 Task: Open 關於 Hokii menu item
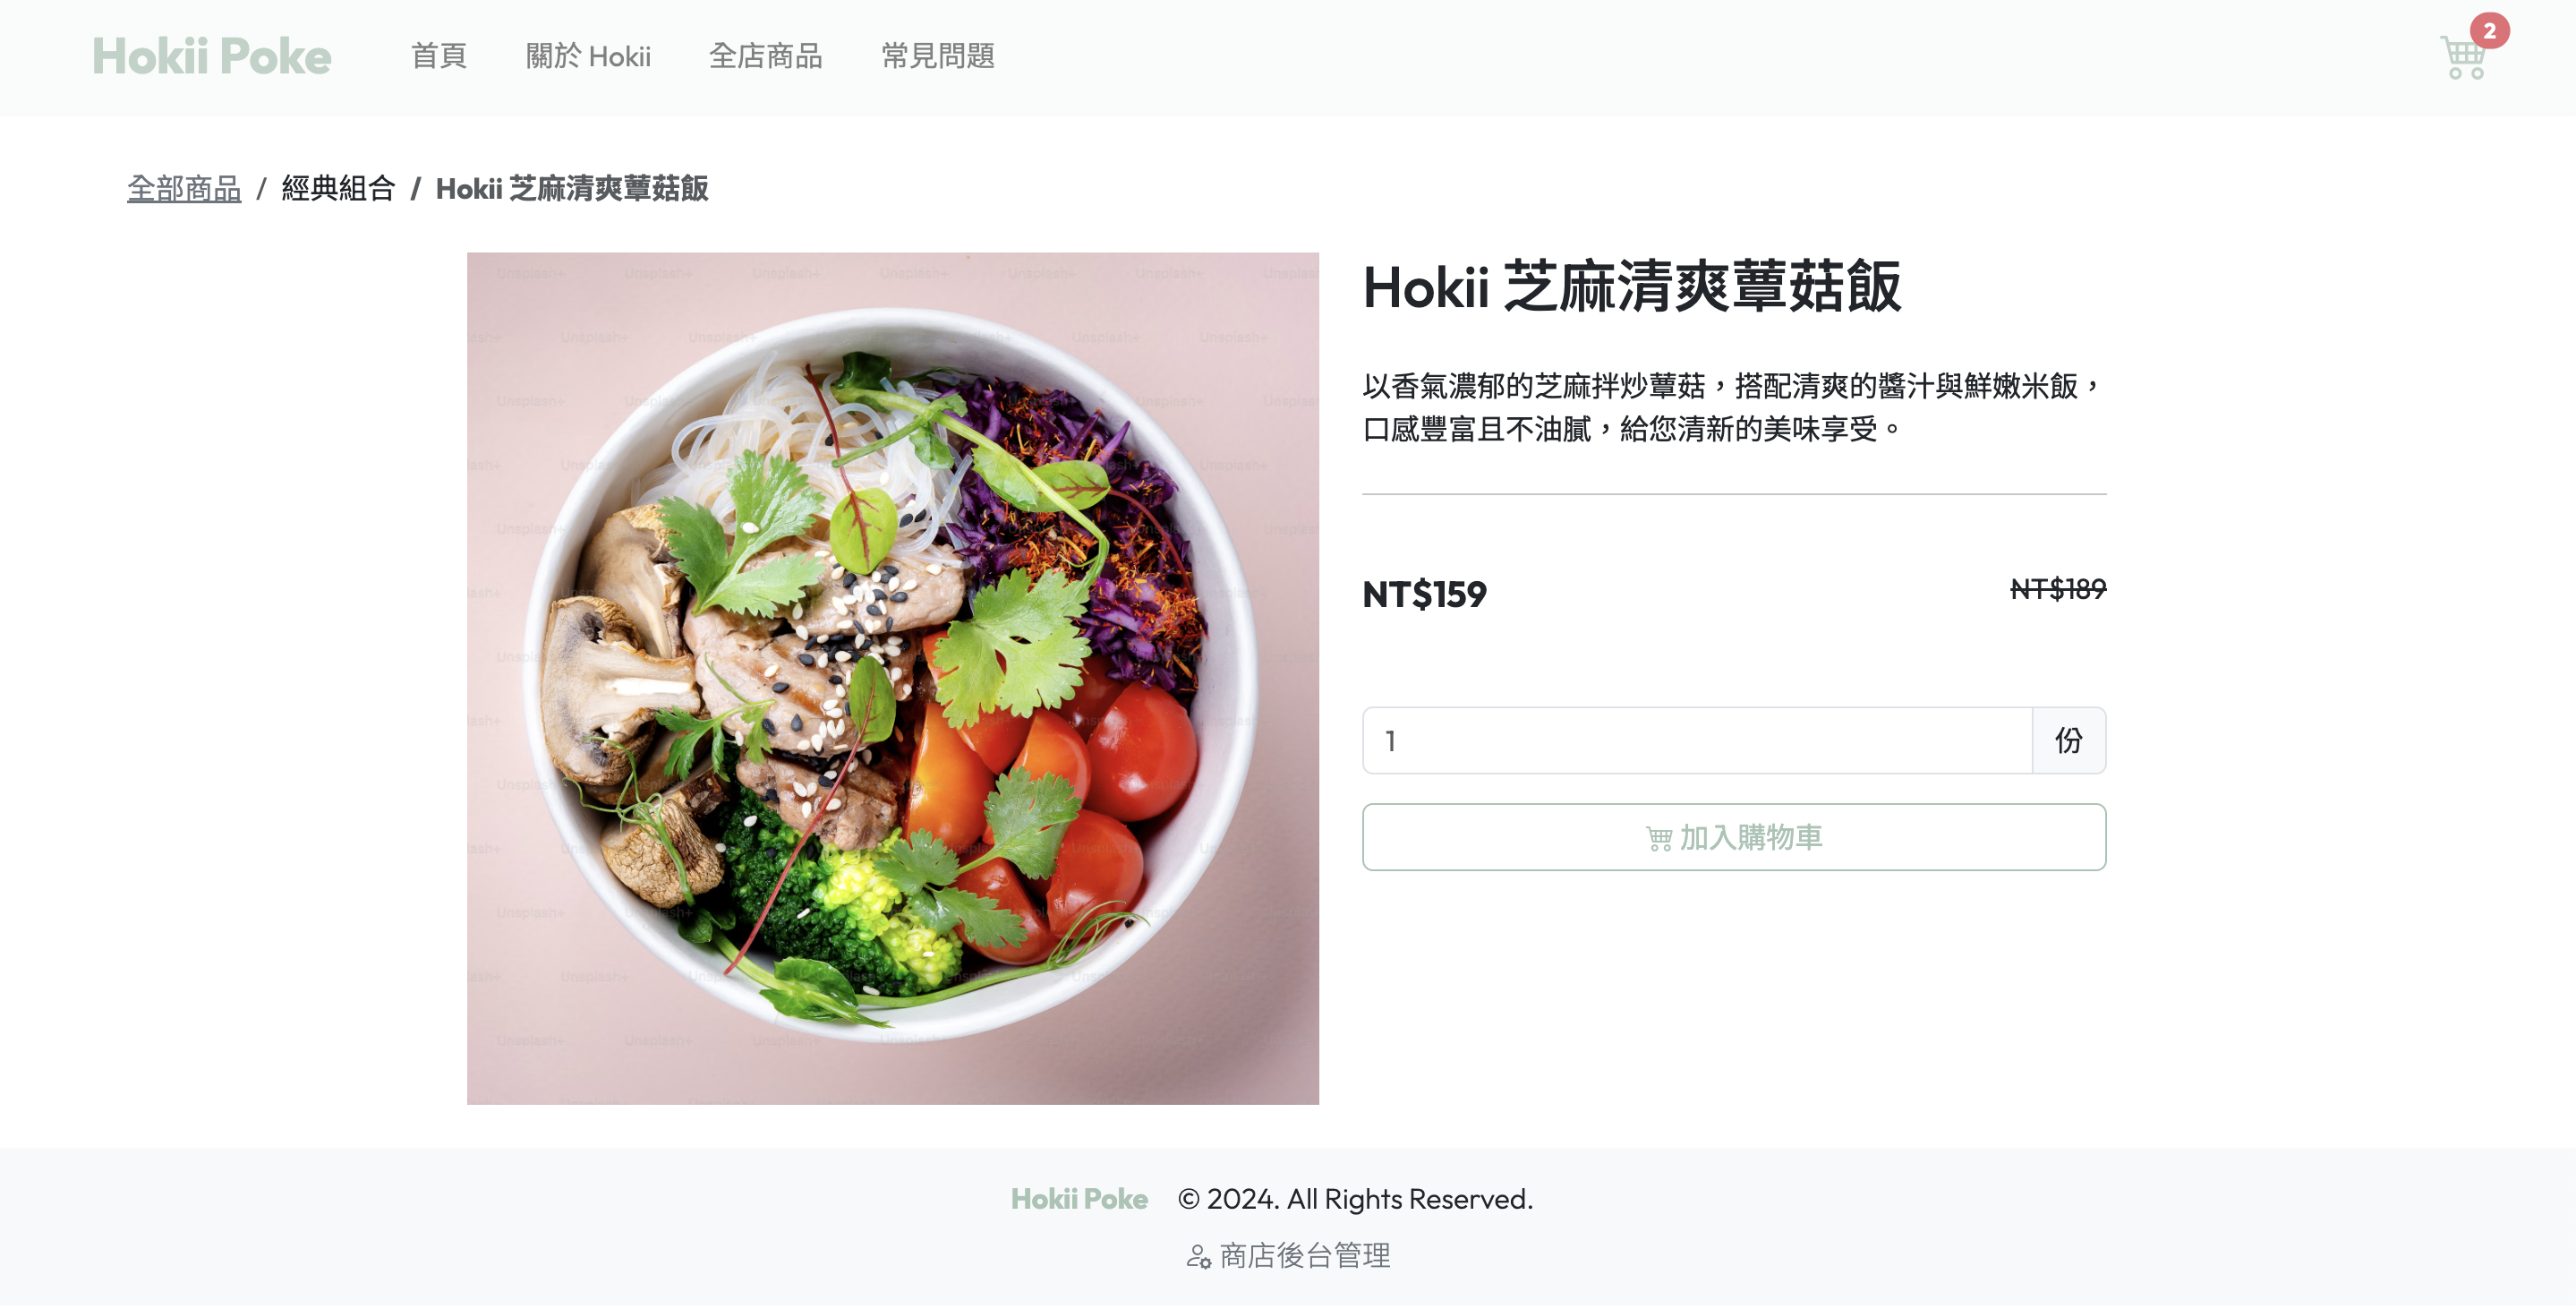588,56
